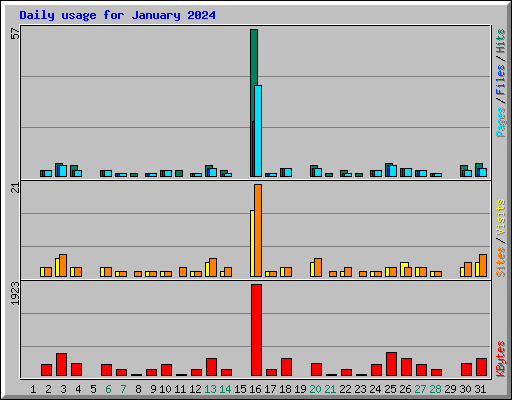Click the yellow visits bar on day 16

252,243
